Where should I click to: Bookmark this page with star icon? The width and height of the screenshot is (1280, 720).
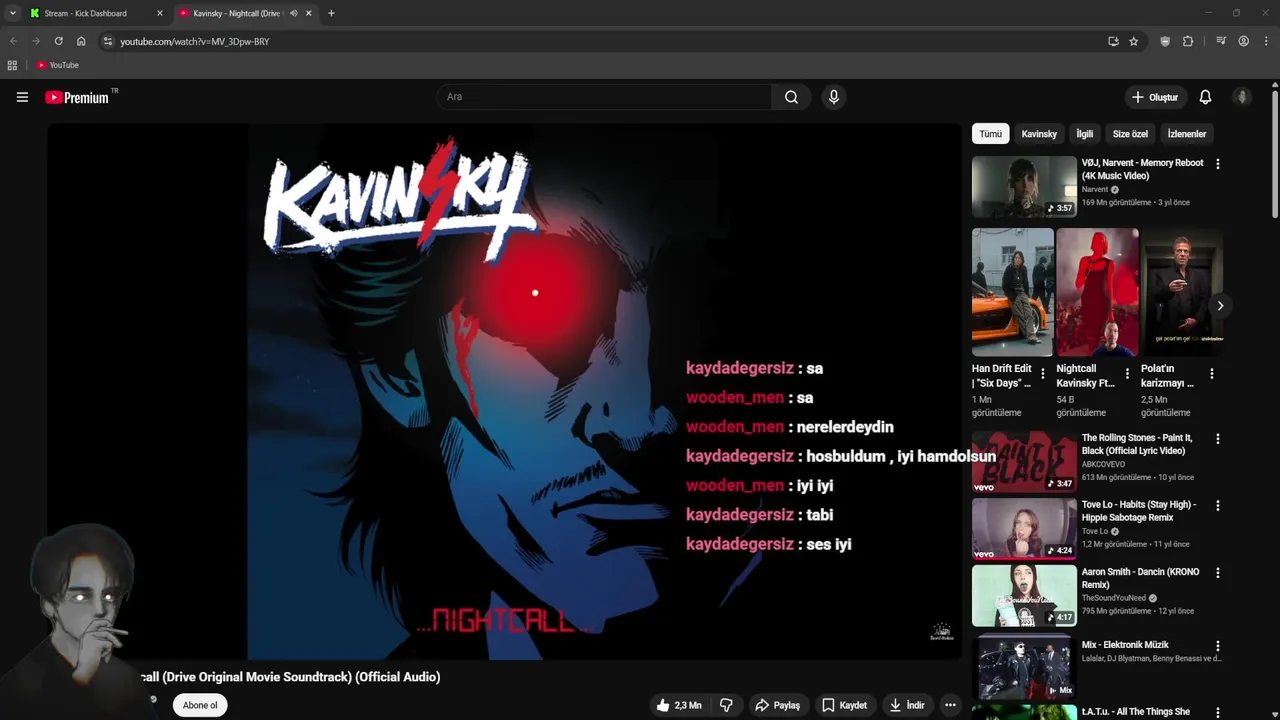(x=1133, y=41)
